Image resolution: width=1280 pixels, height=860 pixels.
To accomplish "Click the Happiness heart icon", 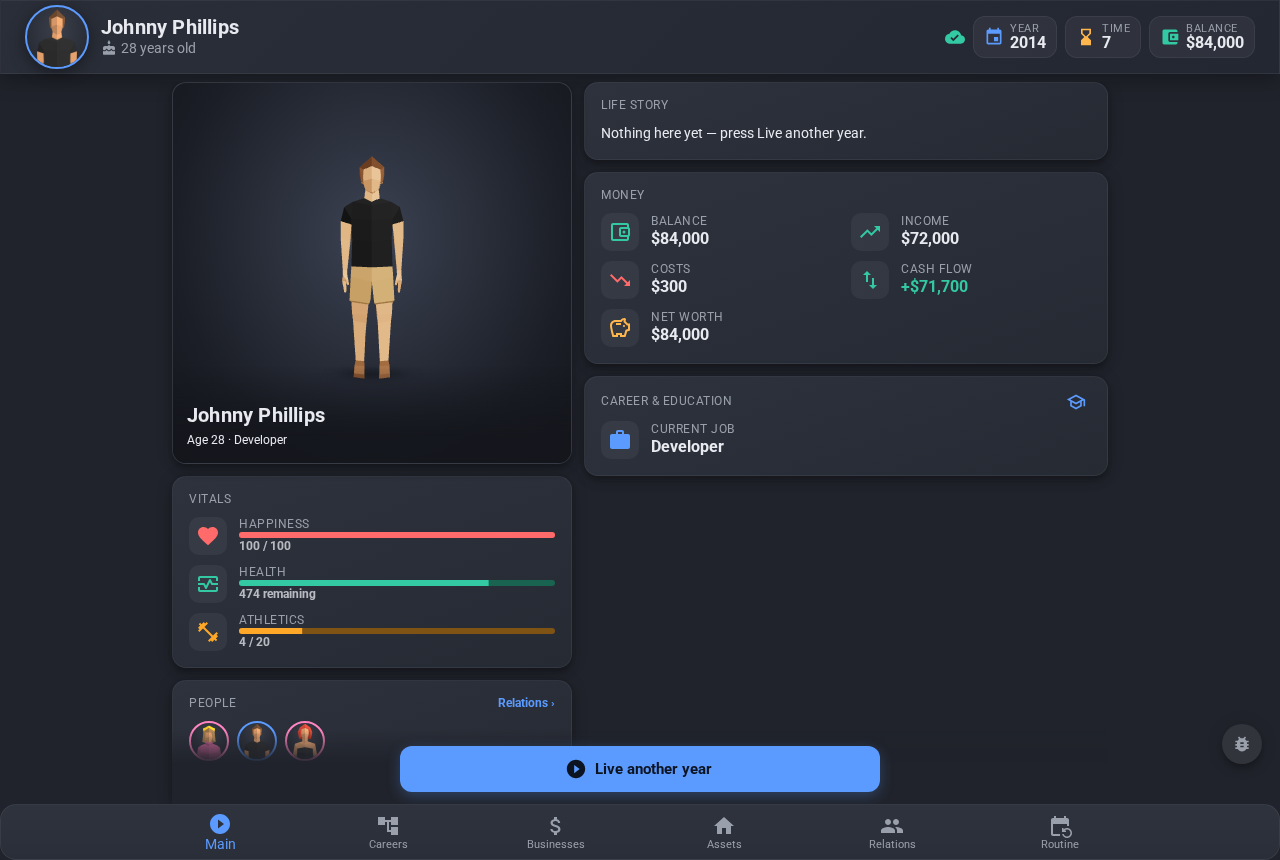I will tap(208, 536).
